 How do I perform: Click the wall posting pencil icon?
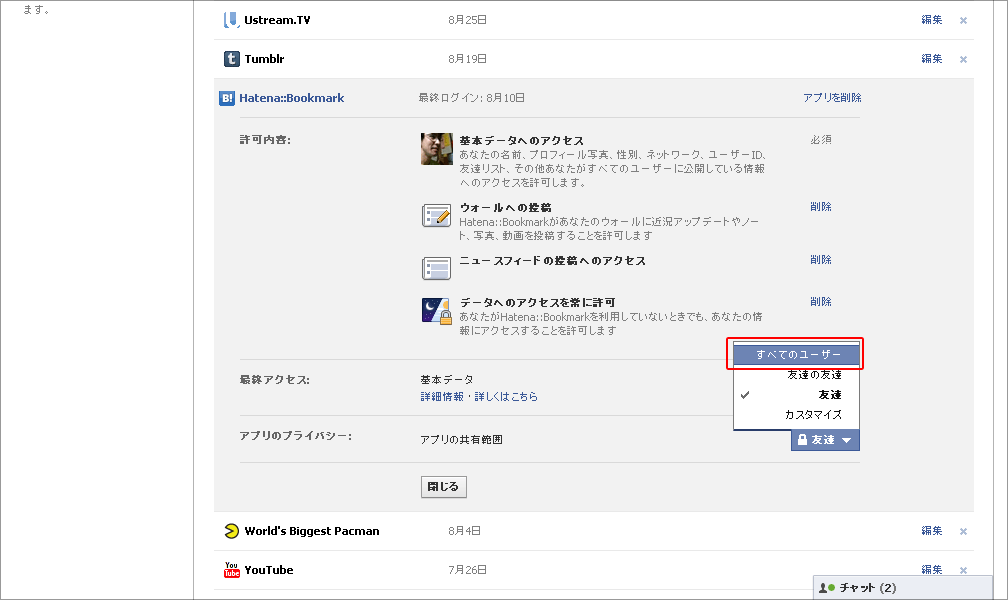pyautogui.click(x=436, y=215)
